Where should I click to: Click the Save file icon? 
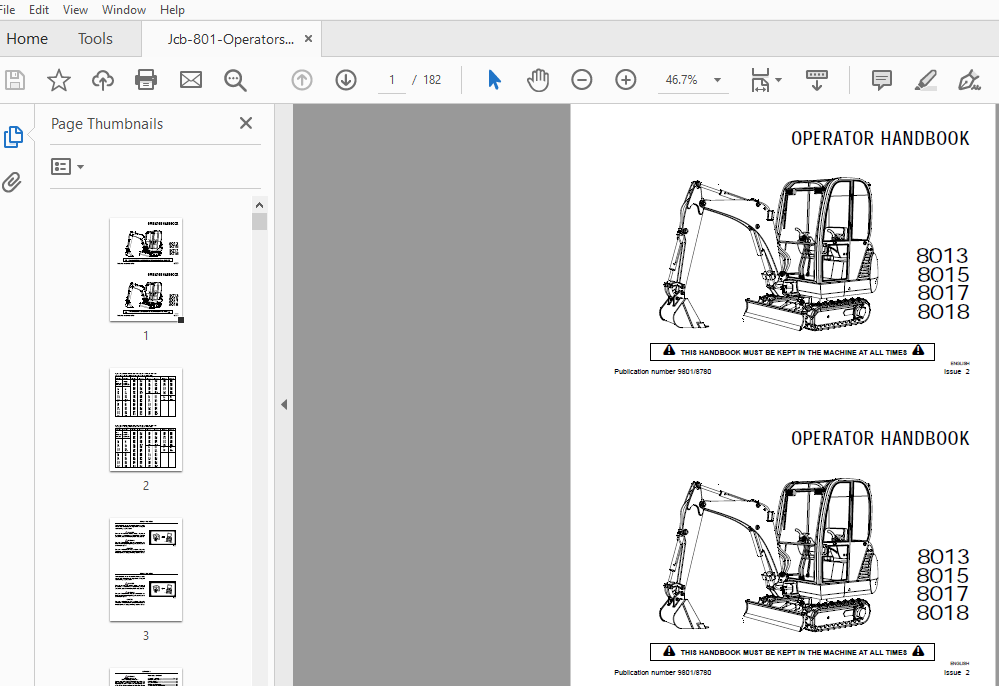pyautogui.click(x=15, y=80)
